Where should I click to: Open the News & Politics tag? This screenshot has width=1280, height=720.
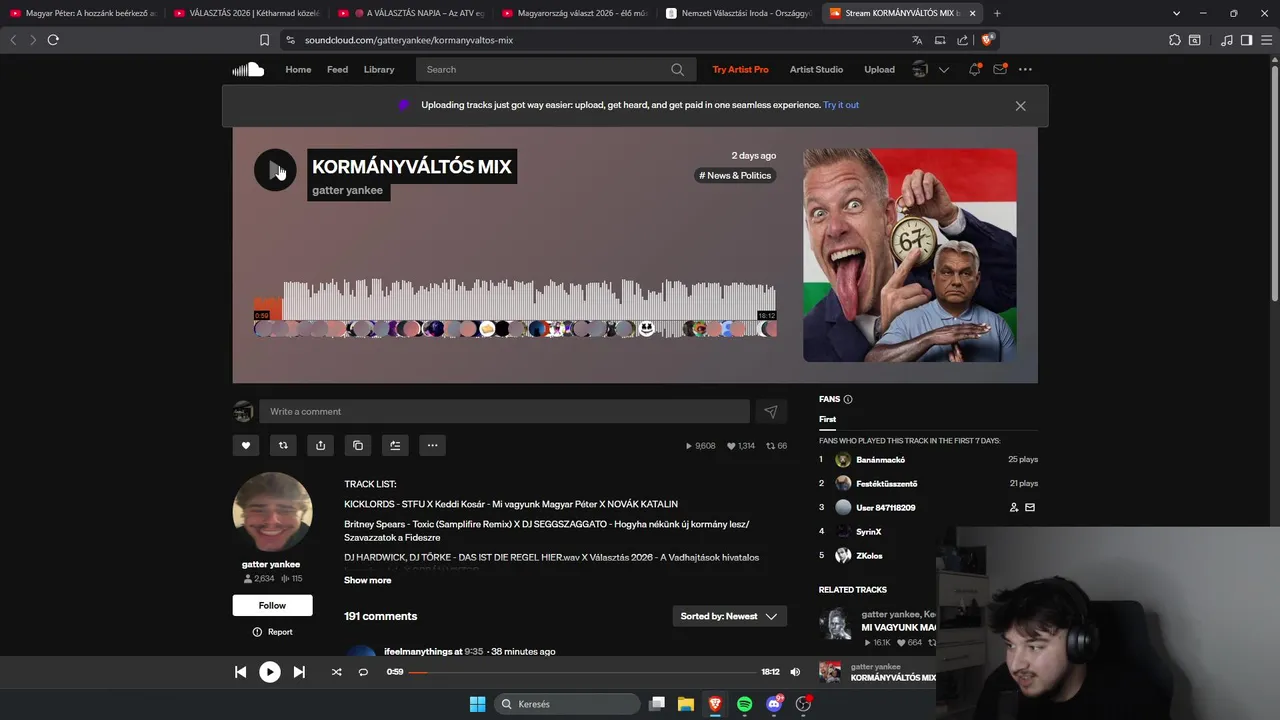pyautogui.click(x=735, y=175)
